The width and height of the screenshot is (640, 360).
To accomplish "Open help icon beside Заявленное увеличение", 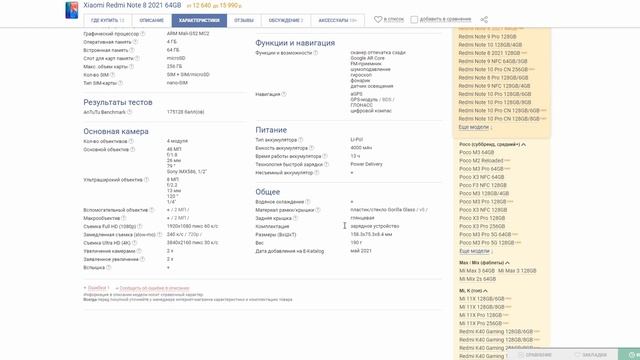I will [x=142, y=259].
